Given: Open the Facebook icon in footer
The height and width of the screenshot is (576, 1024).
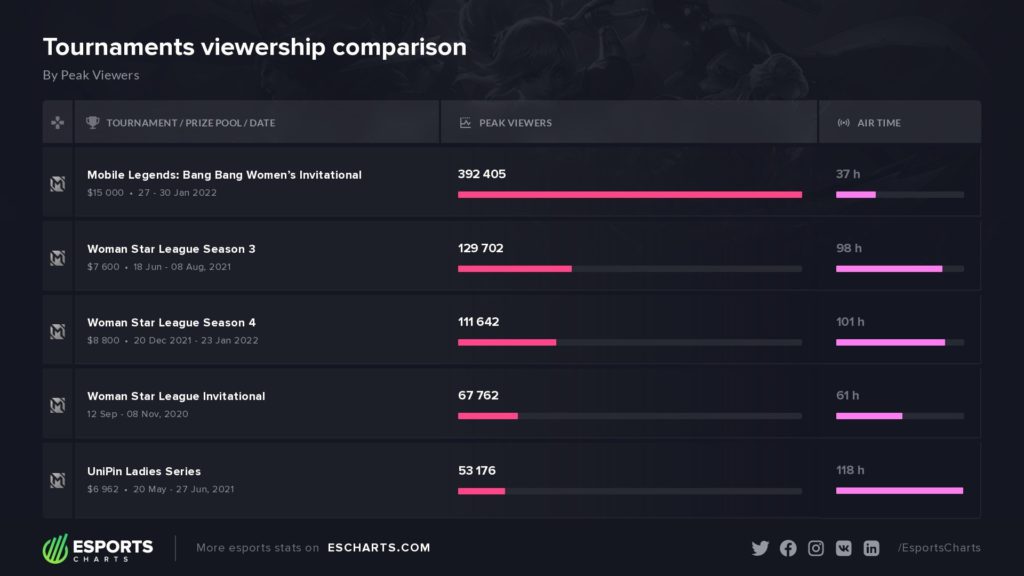Looking at the screenshot, I should pyautogui.click(x=788, y=548).
